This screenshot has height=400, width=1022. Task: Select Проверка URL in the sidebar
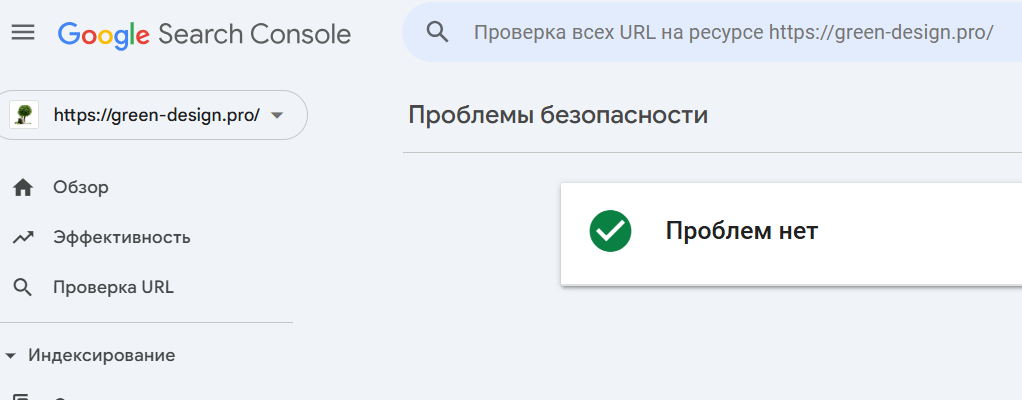click(113, 287)
